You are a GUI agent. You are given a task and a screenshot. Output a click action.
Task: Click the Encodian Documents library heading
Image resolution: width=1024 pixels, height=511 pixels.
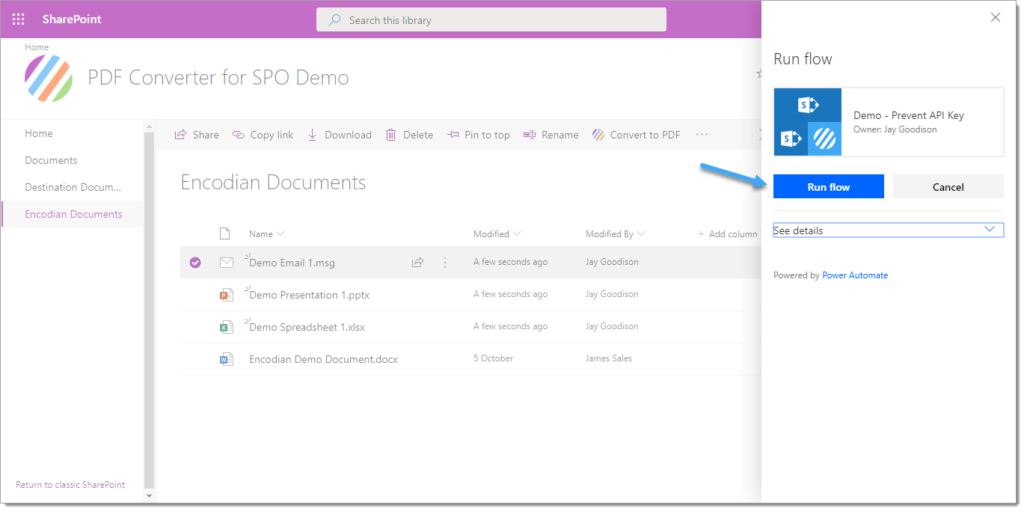coord(273,182)
